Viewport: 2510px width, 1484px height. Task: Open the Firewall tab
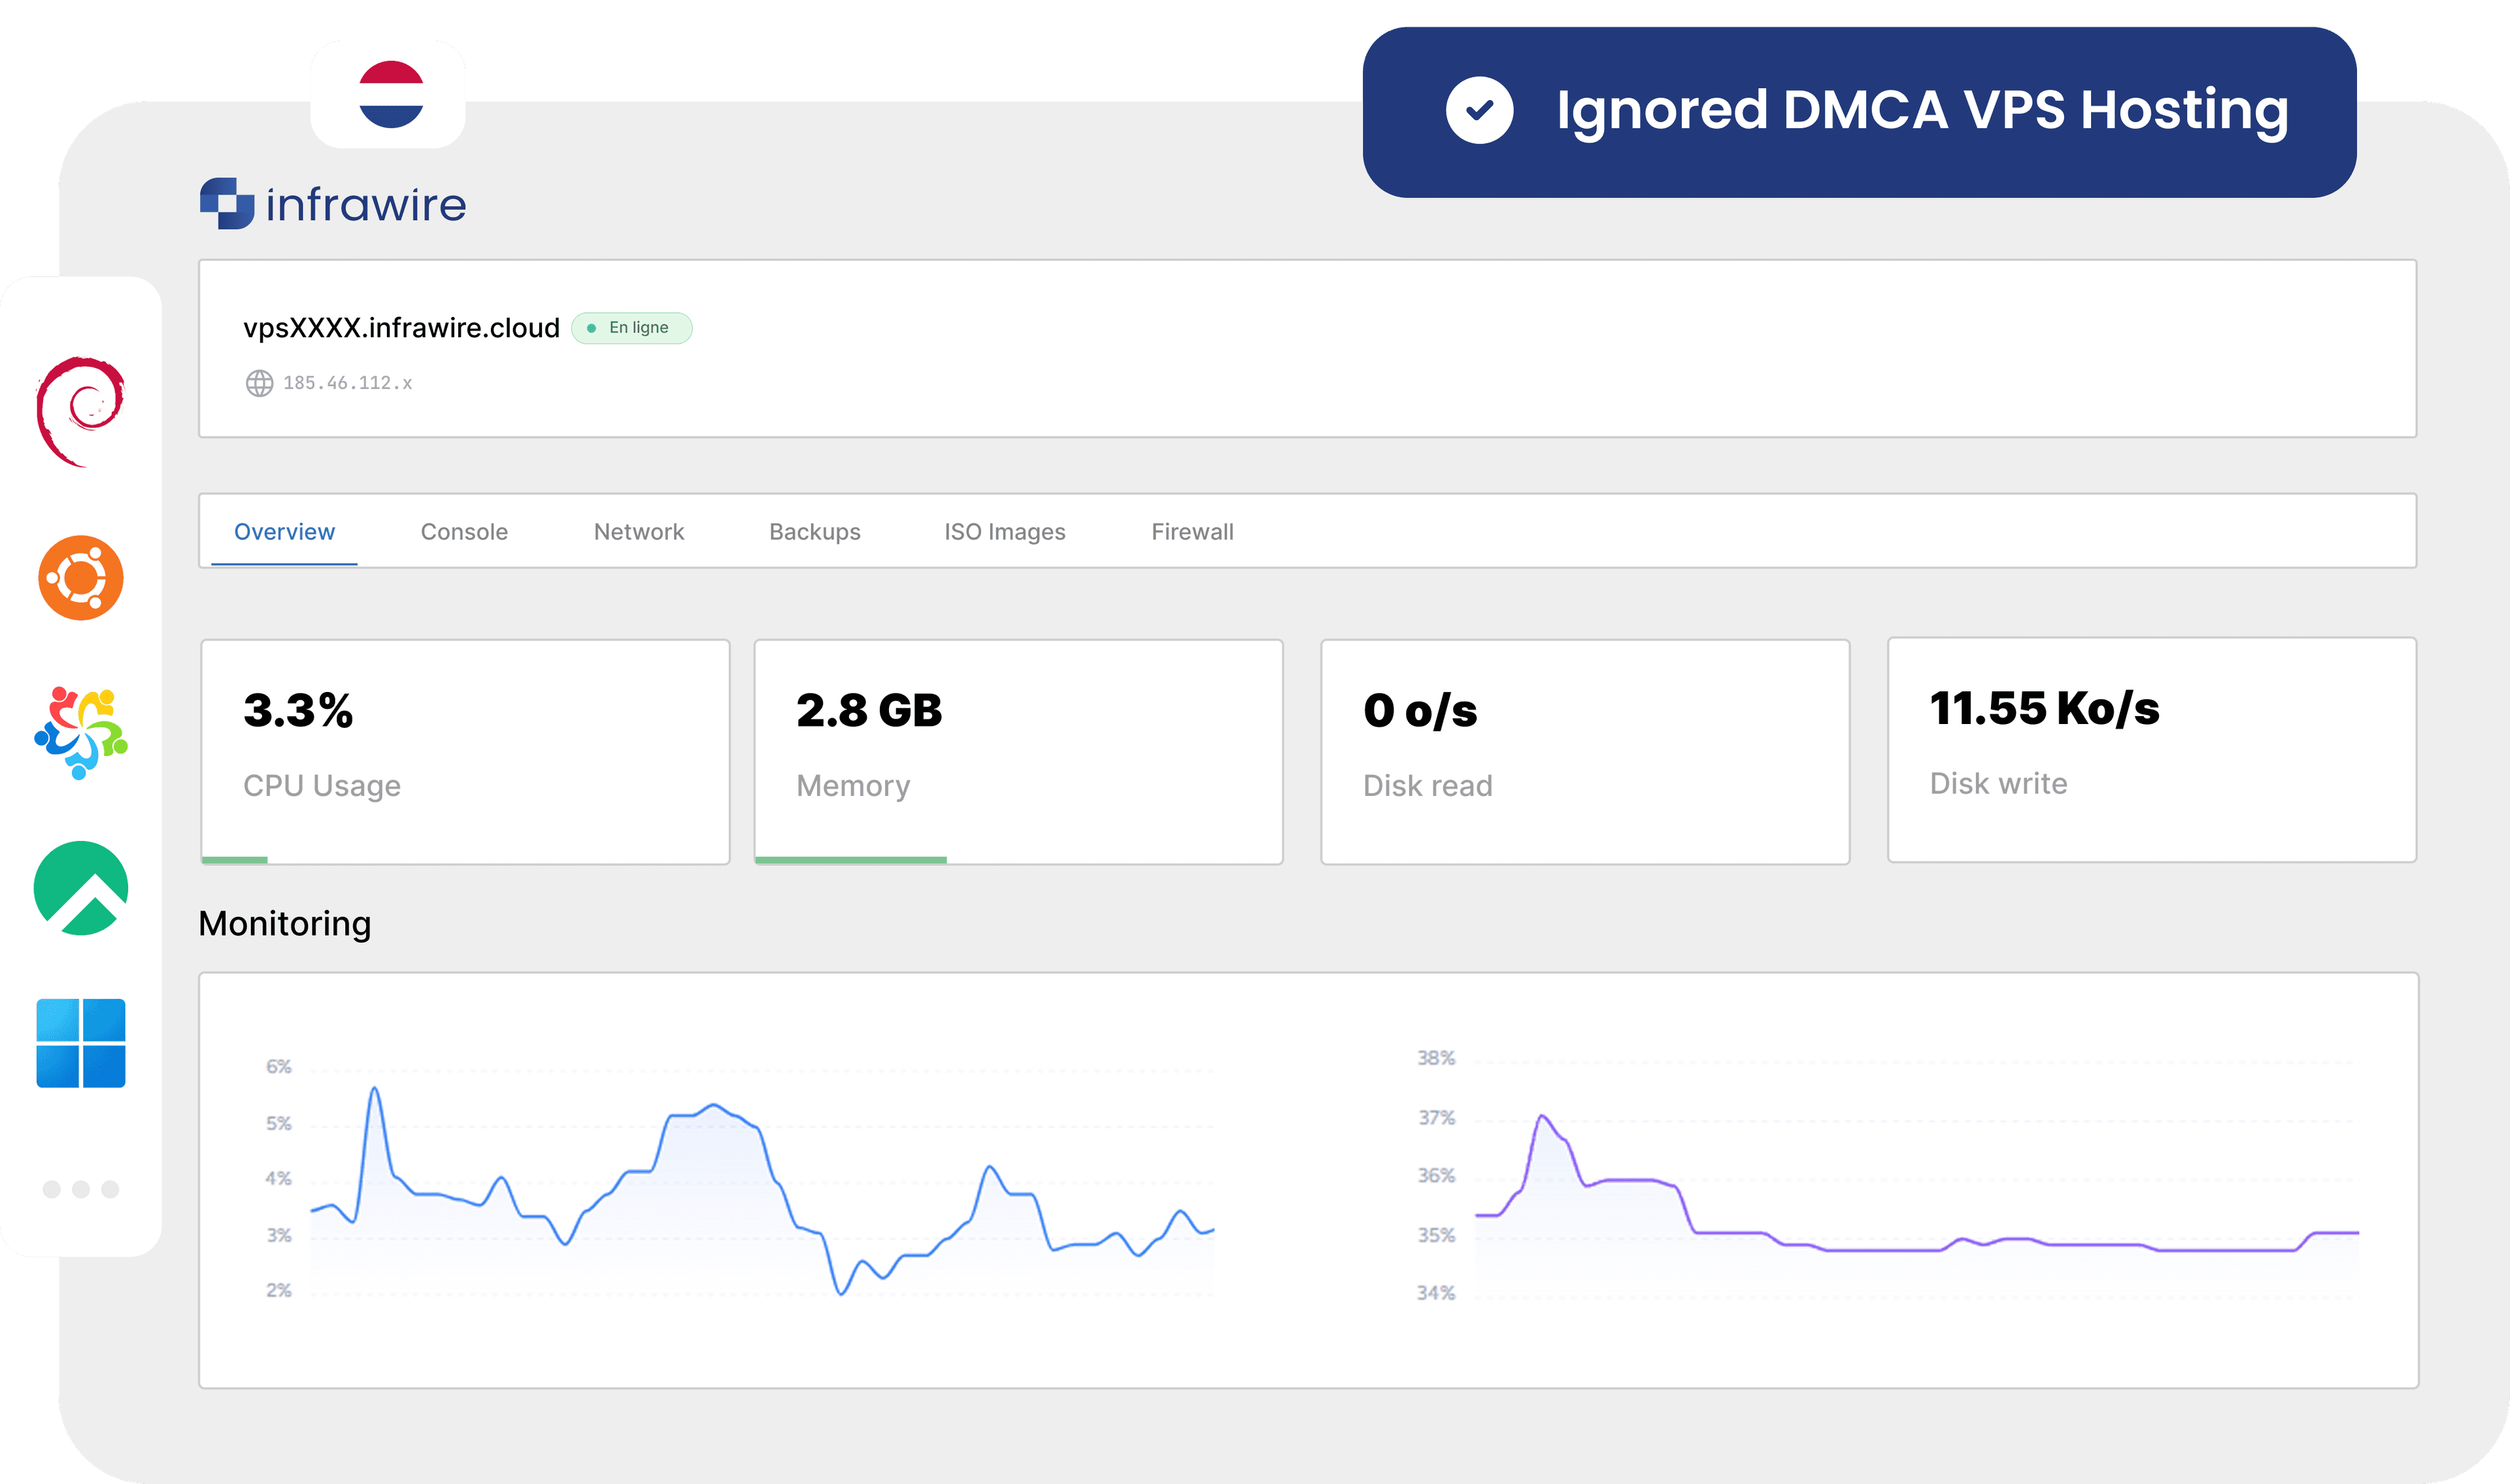(x=1192, y=531)
